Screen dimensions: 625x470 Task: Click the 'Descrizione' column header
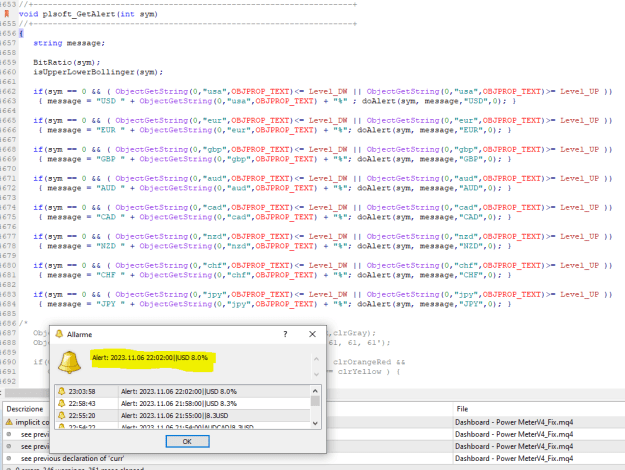(x=25, y=409)
